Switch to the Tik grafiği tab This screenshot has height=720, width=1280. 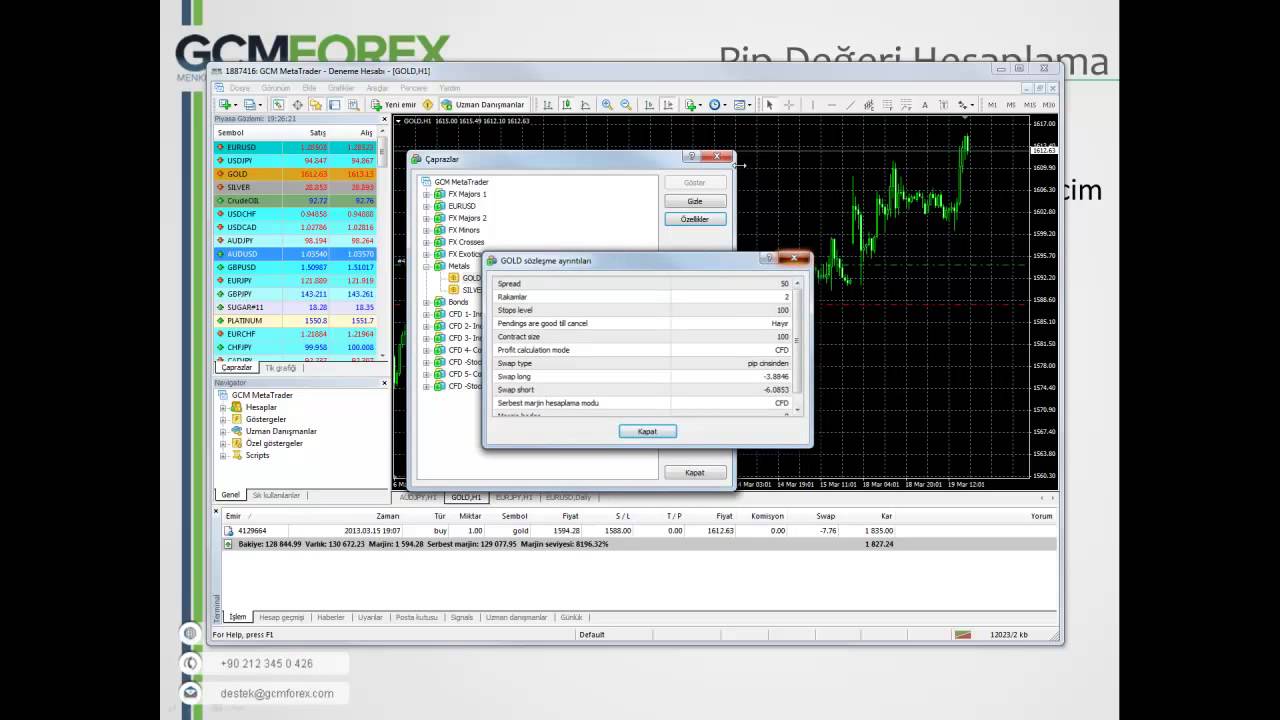[x=280, y=368]
